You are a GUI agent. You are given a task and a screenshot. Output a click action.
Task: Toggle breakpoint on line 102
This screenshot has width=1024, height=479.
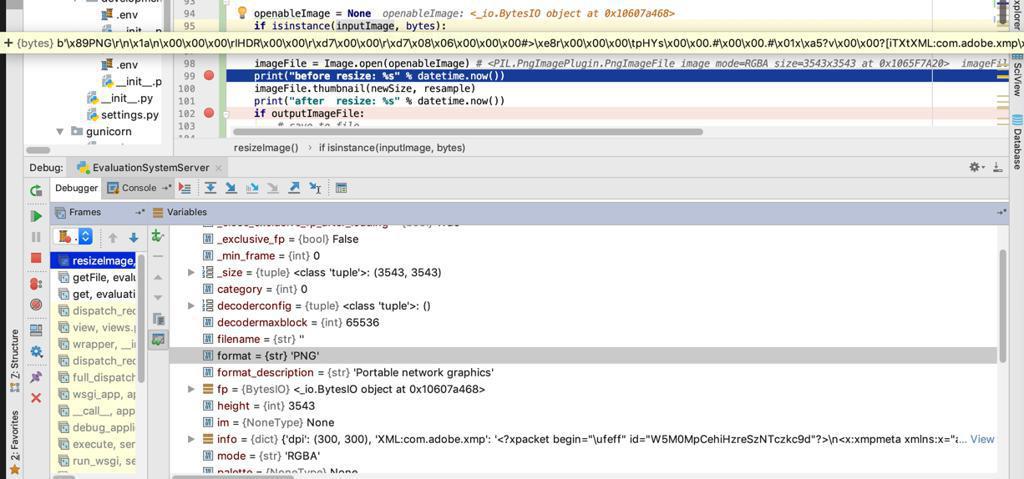[209, 113]
